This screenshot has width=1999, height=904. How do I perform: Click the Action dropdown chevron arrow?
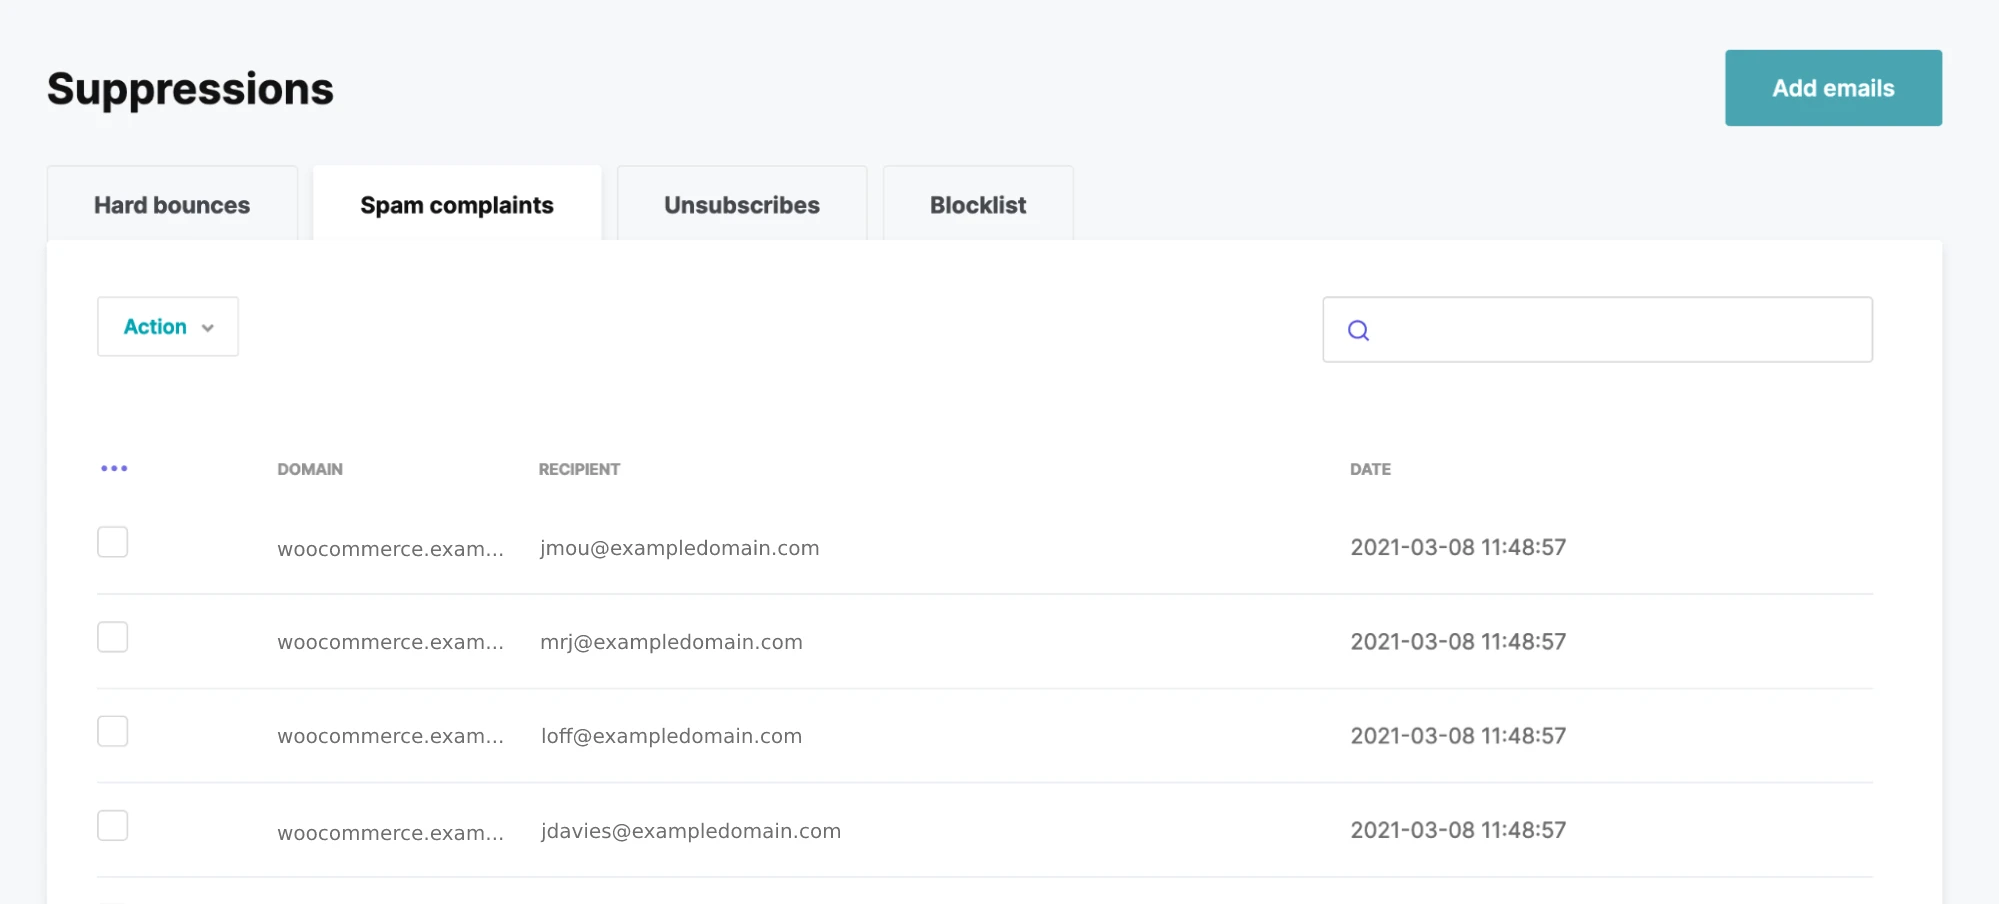[208, 328]
